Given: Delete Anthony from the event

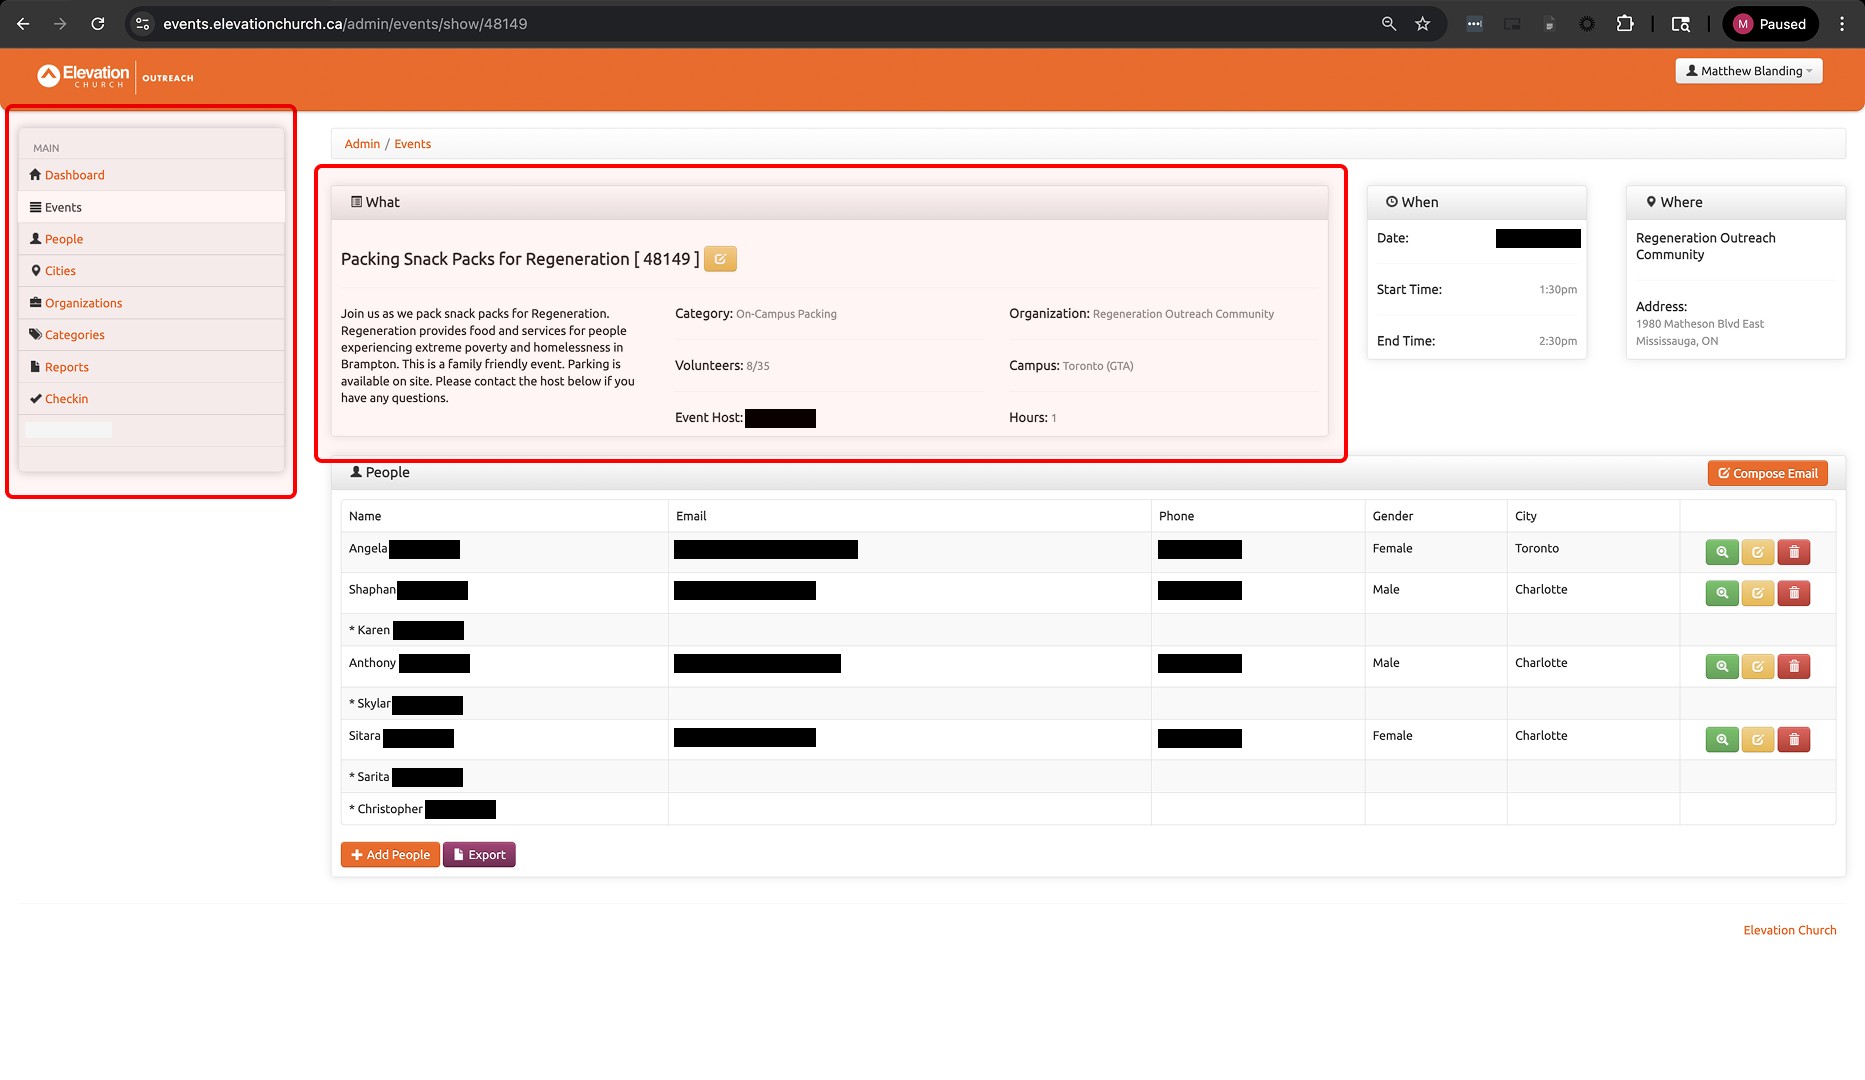Looking at the screenshot, I should point(1794,666).
